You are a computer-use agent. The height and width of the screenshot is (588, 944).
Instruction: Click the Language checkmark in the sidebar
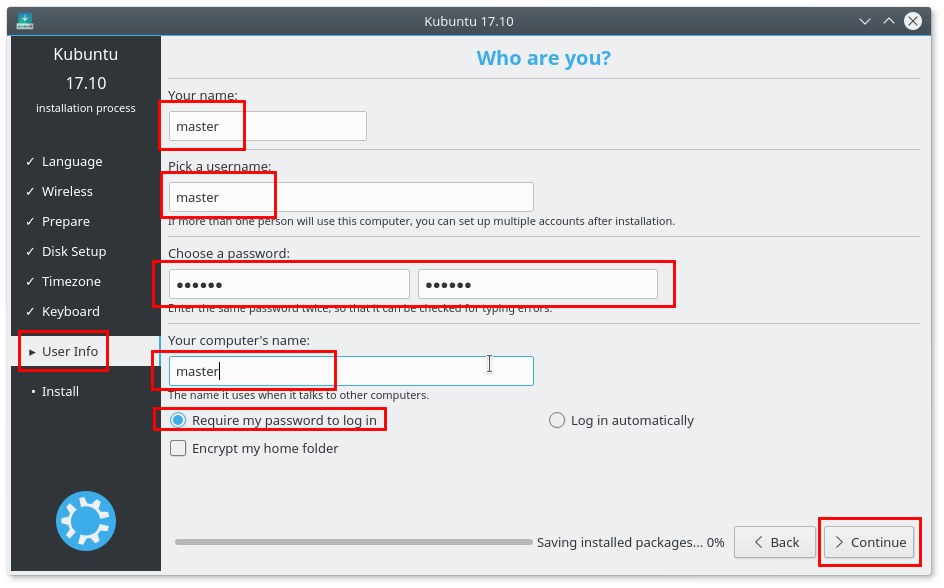pos(28,161)
